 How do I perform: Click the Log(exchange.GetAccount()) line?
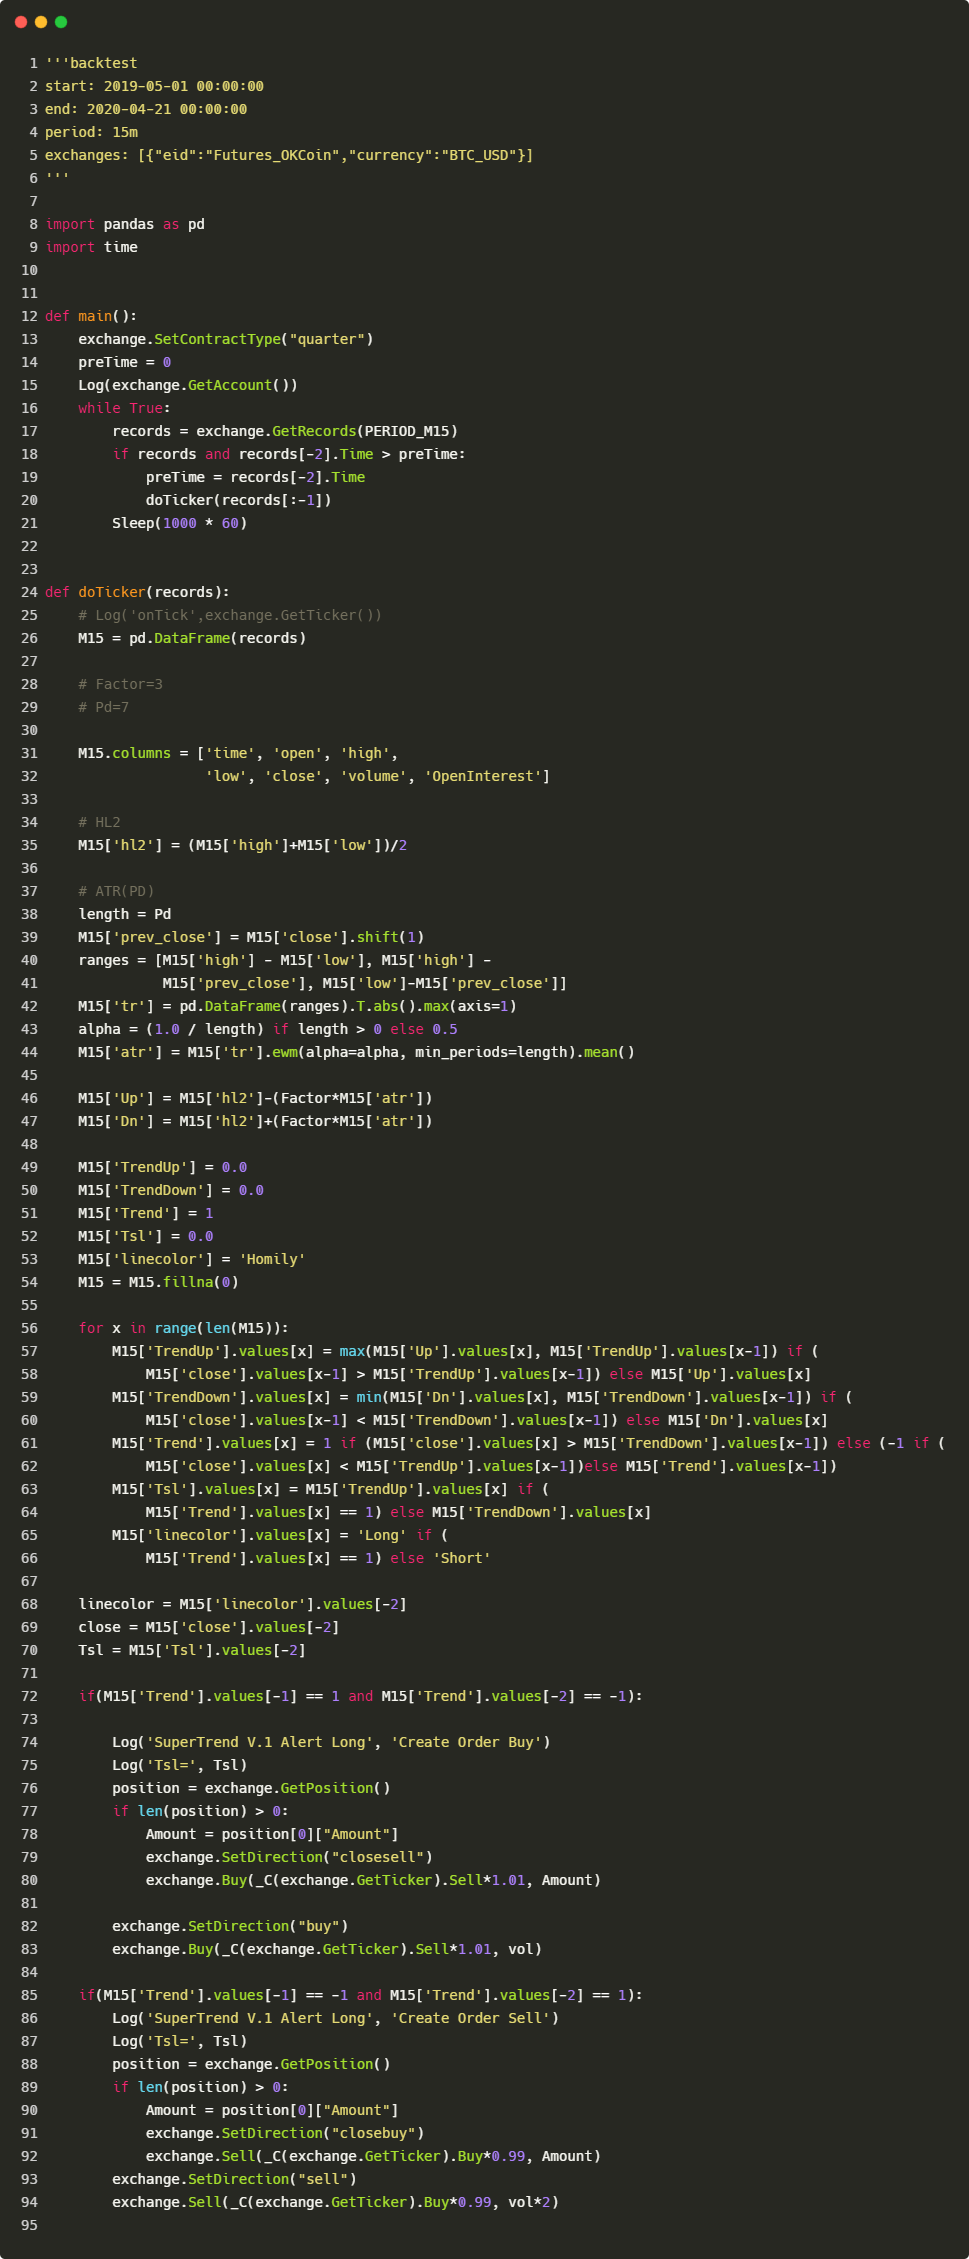188,385
